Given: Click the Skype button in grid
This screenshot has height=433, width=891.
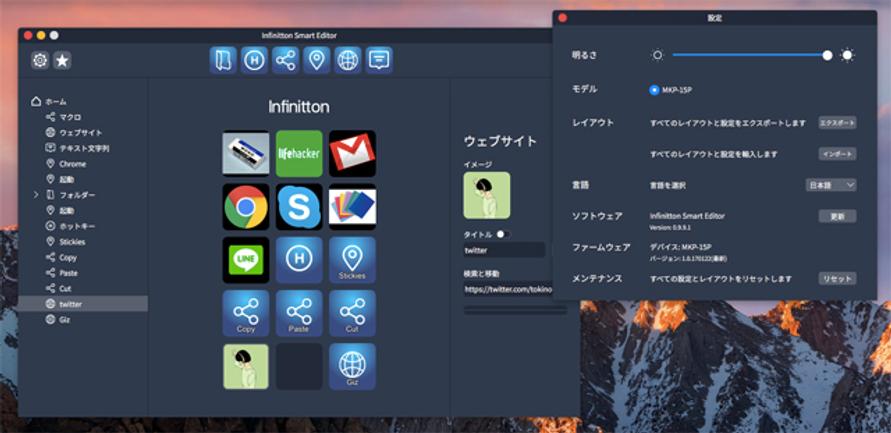Looking at the screenshot, I should click(299, 206).
